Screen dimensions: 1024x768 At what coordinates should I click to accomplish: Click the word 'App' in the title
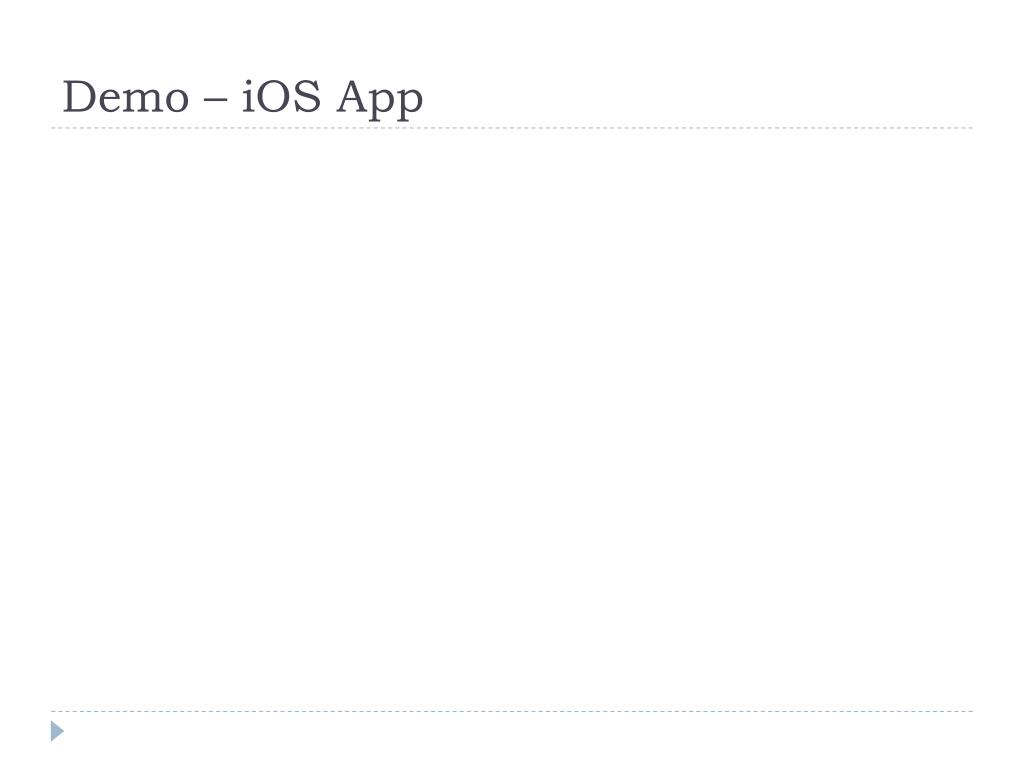point(379,100)
